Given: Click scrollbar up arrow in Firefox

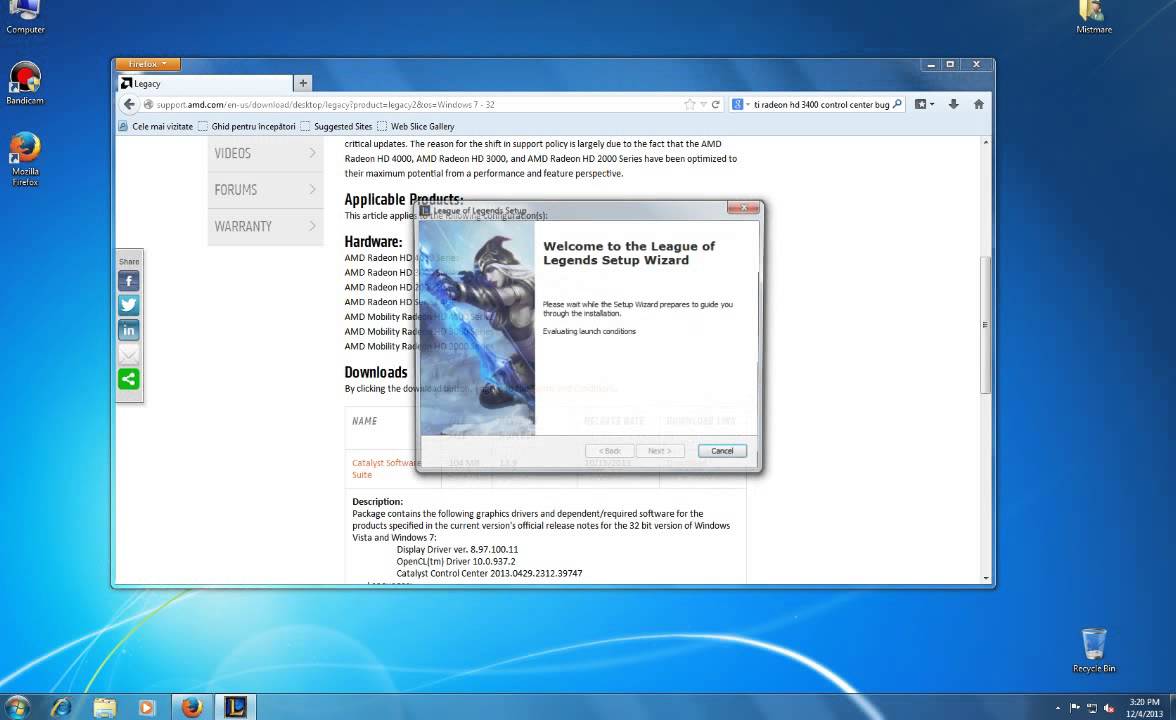Looking at the screenshot, I should [x=986, y=142].
